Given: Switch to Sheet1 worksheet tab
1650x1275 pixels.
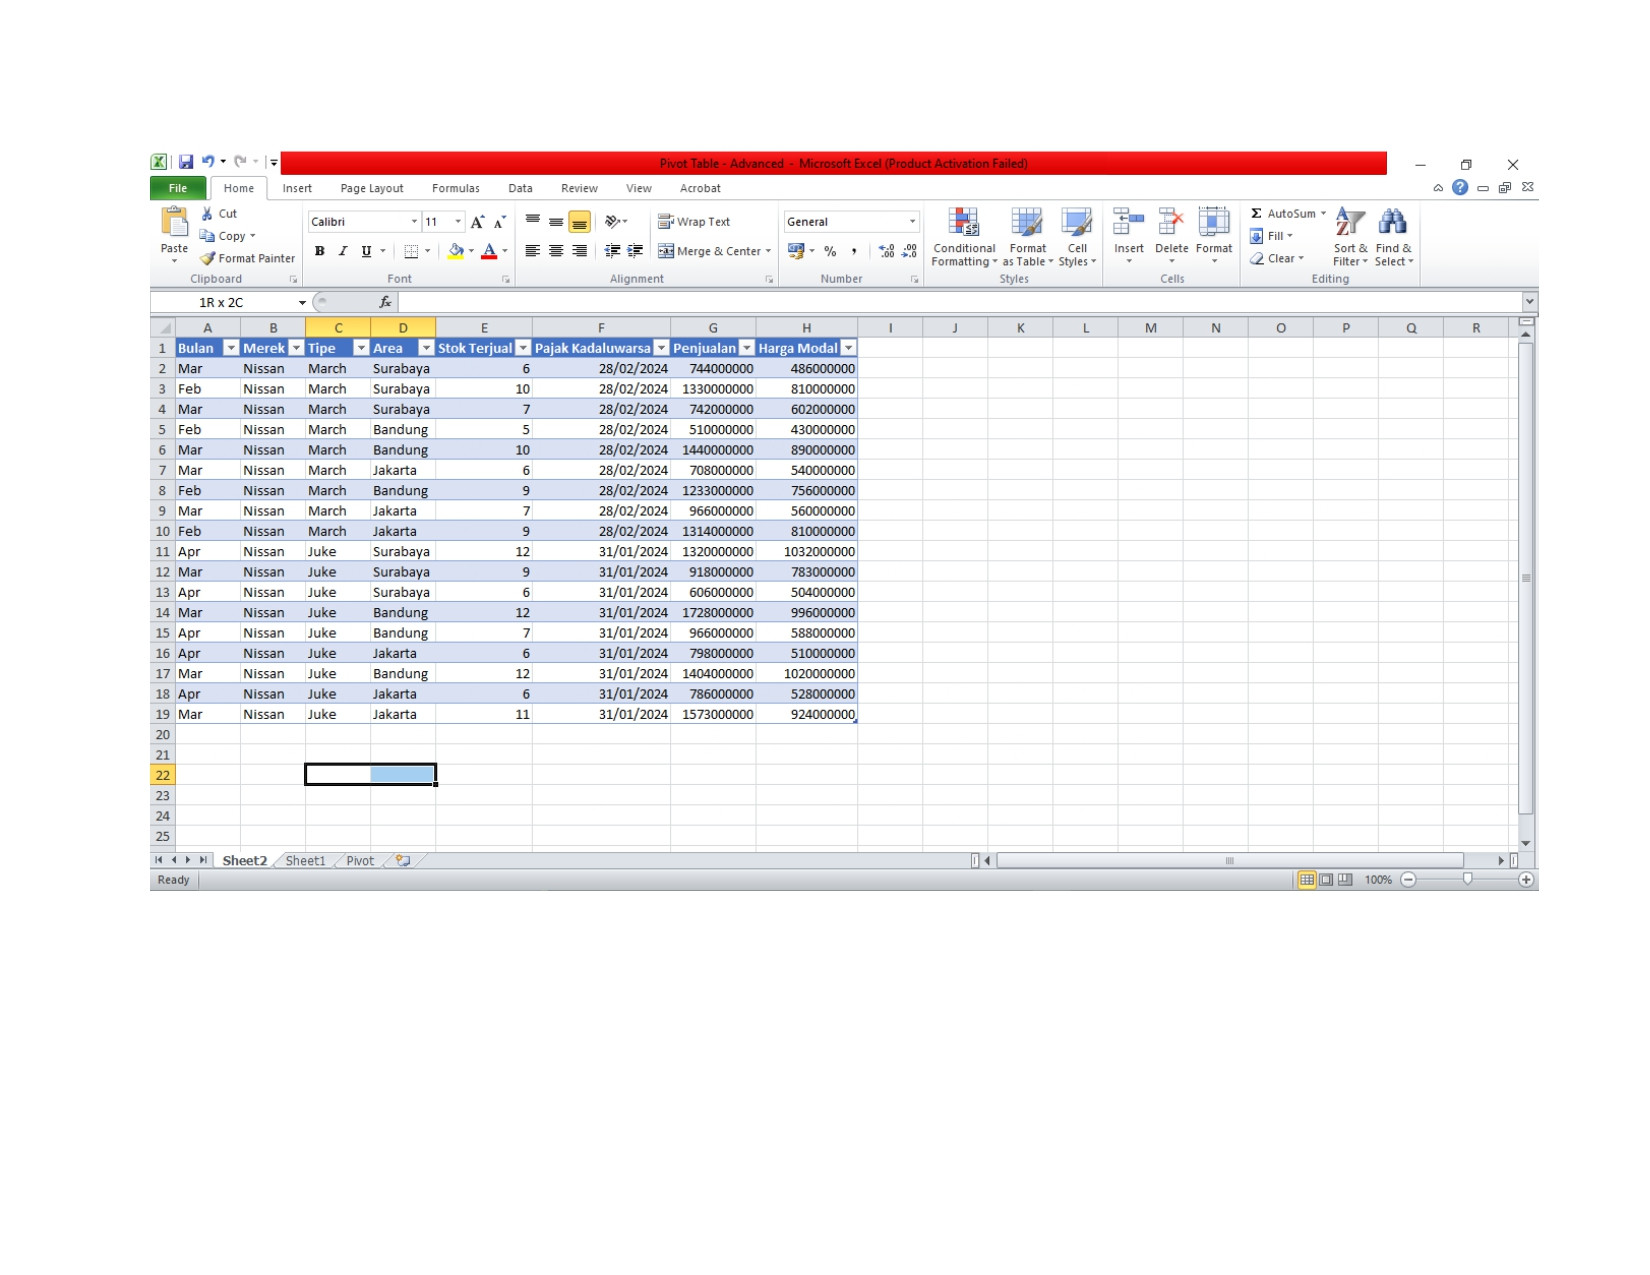Looking at the screenshot, I should [x=305, y=861].
